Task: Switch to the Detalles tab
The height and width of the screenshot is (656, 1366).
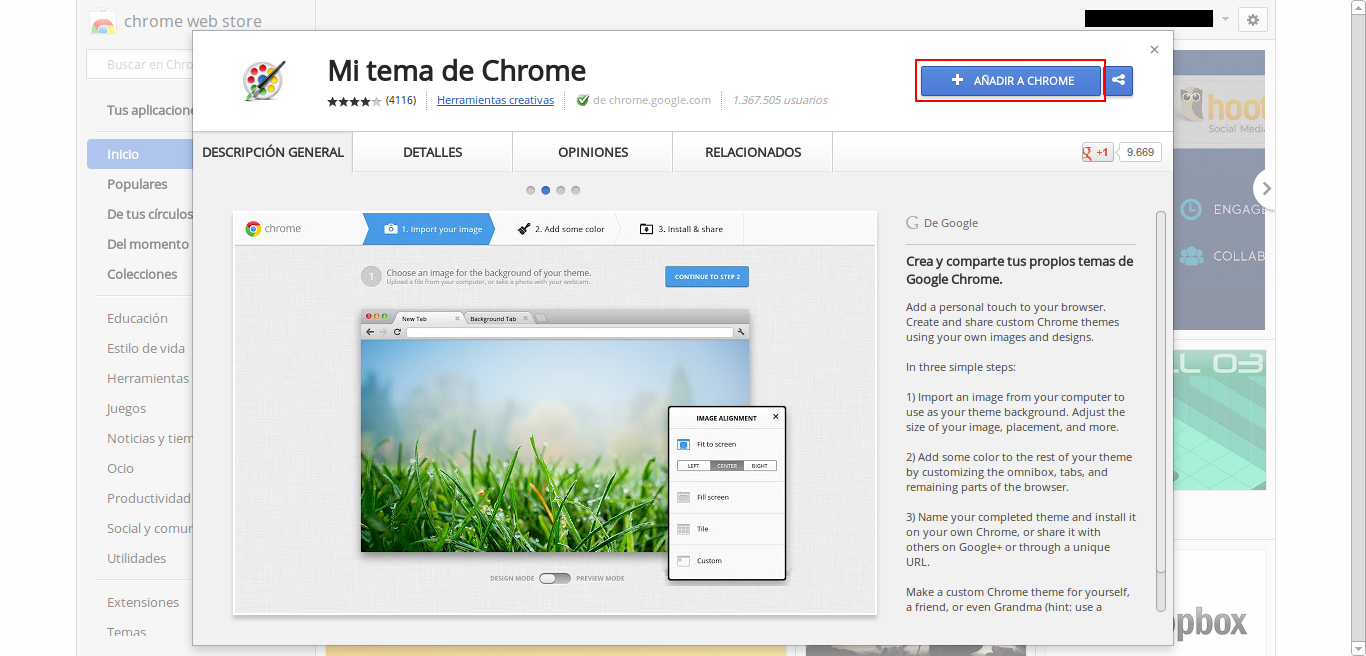Action: point(432,152)
